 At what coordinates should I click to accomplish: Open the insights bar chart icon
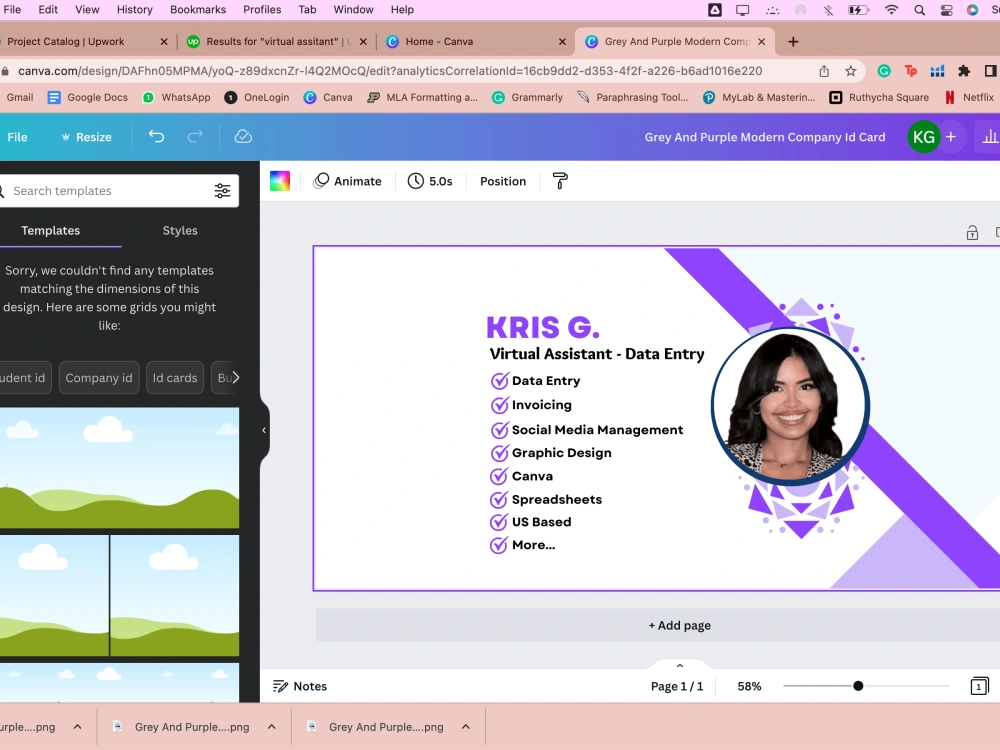click(x=989, y=137)
